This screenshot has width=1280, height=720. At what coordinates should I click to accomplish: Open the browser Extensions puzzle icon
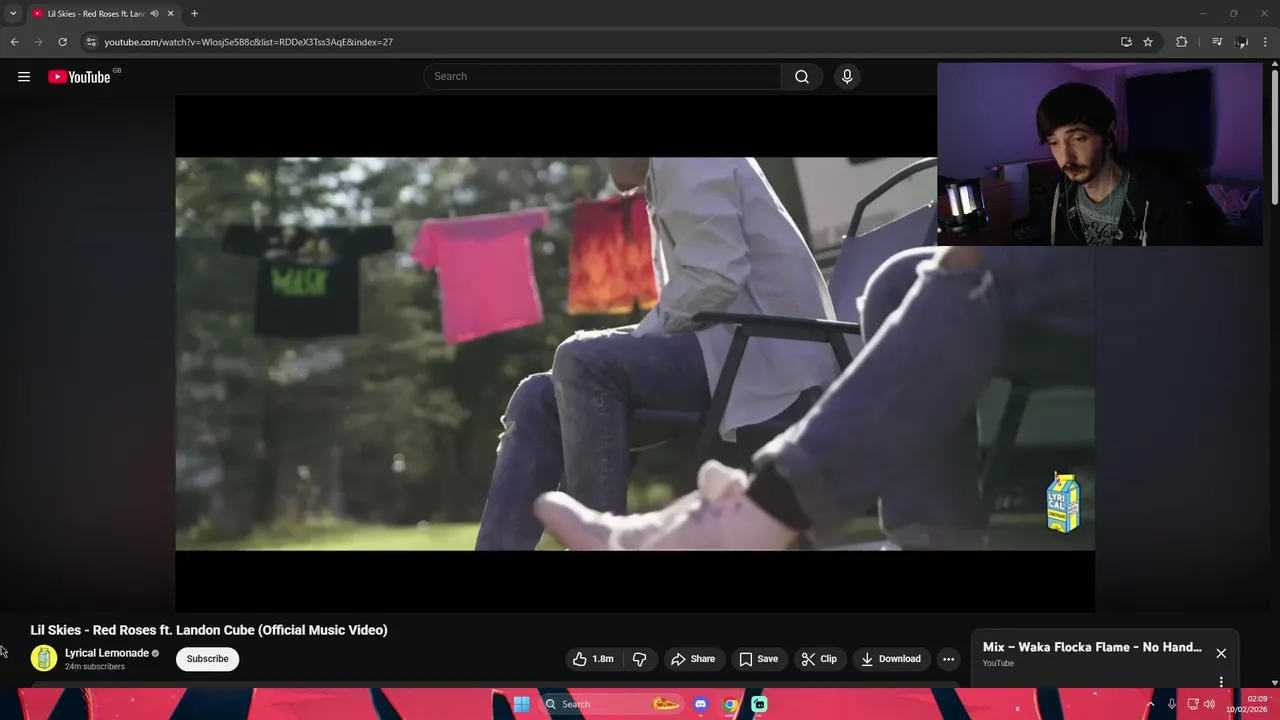pyautogui.click(x=1182, y=42)
